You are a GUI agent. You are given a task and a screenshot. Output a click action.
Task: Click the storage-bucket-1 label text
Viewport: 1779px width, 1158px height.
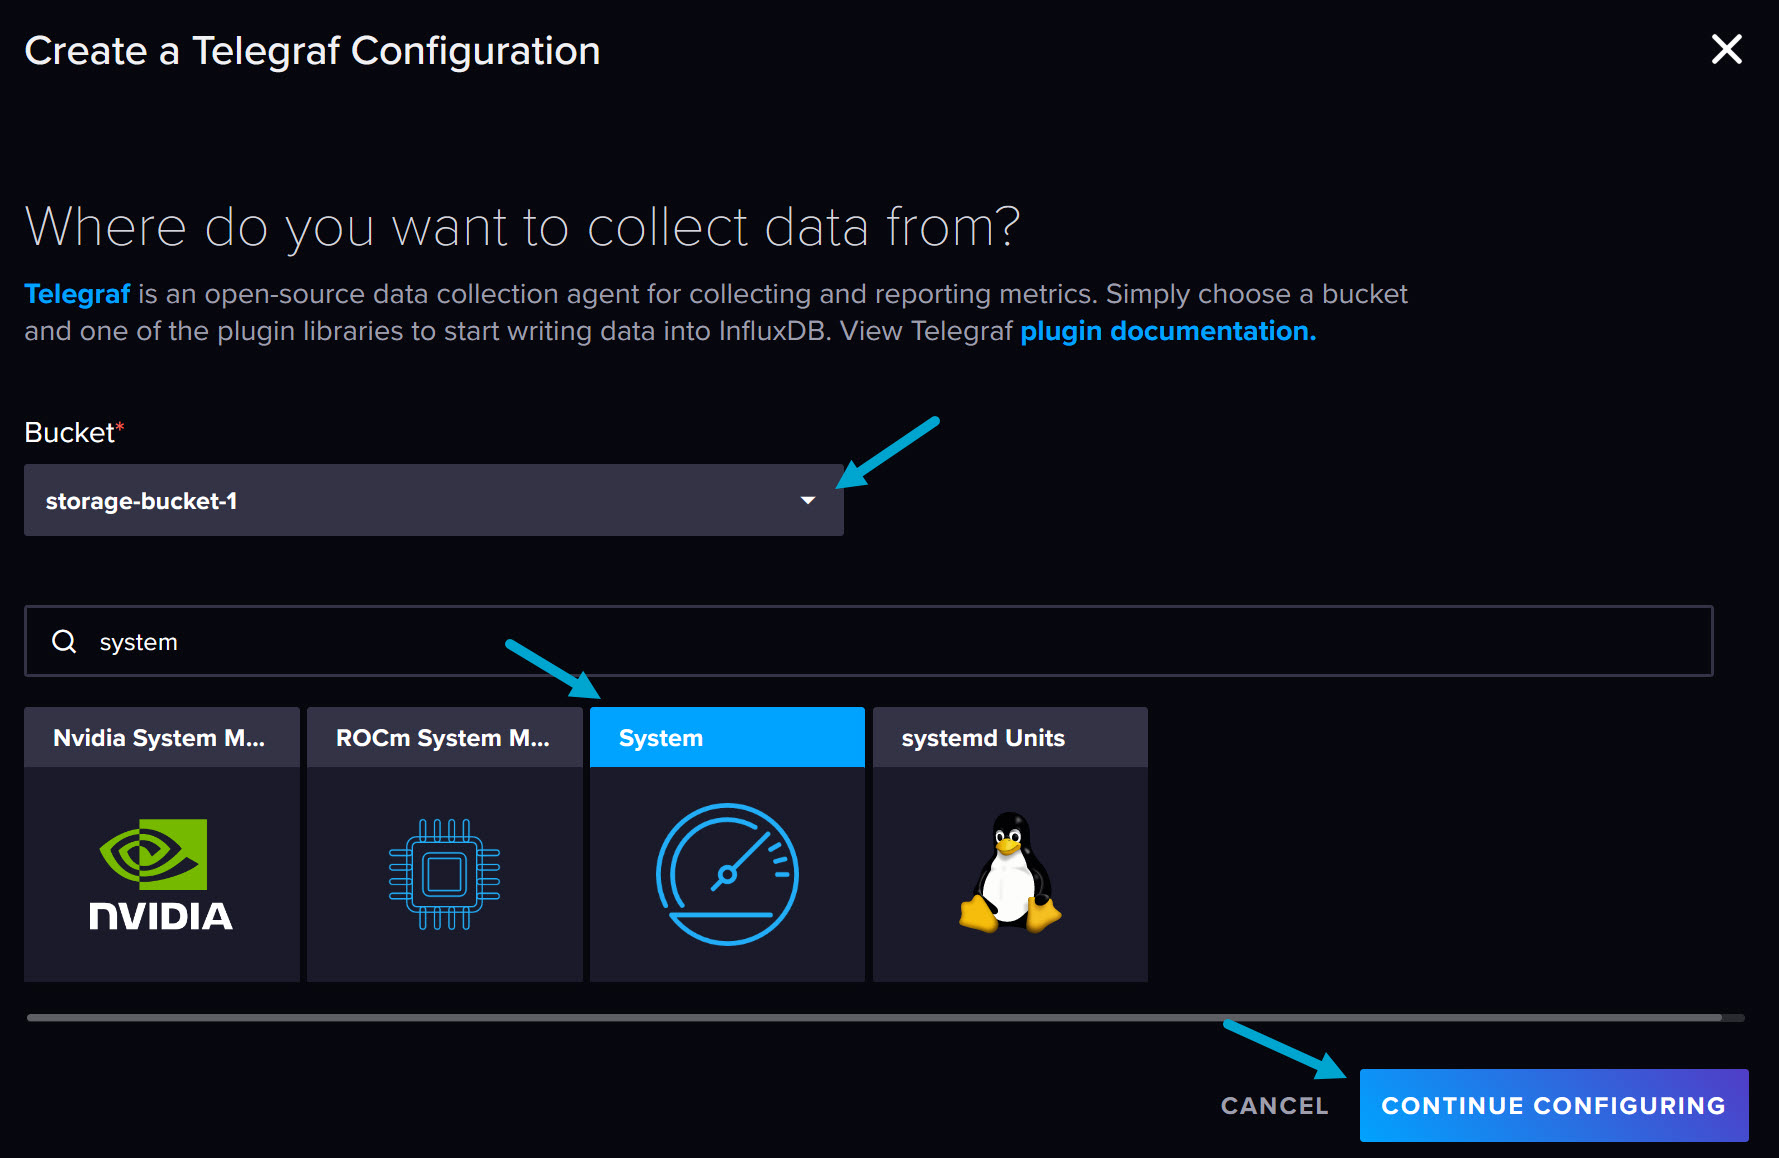tap(141, 500)
